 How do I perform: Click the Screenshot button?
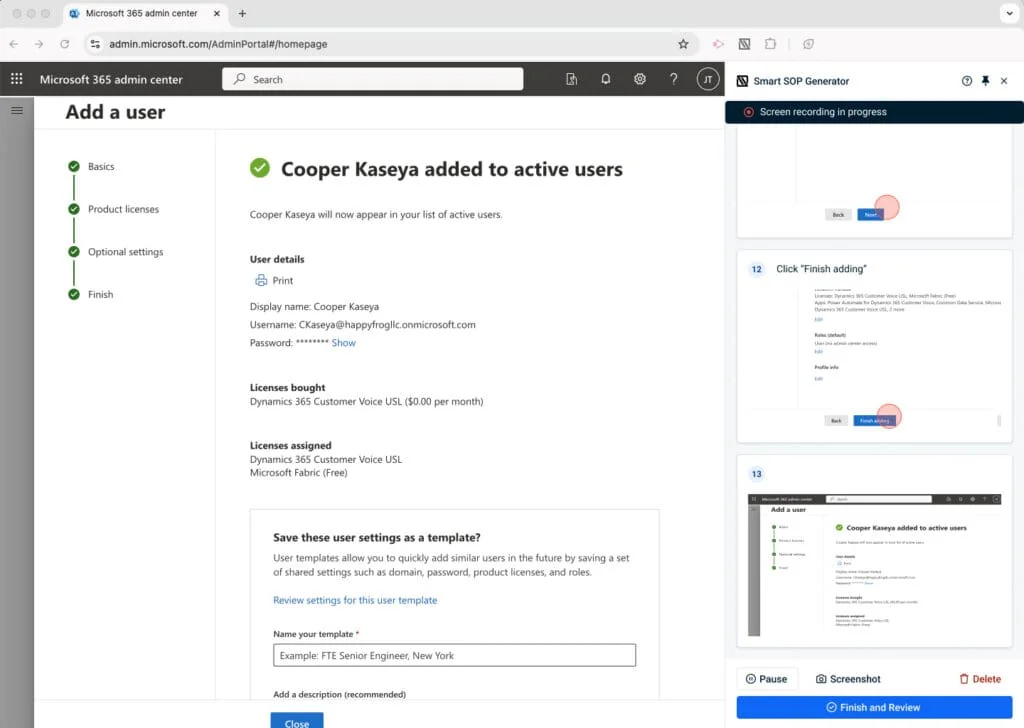click(x=848, y=679)
